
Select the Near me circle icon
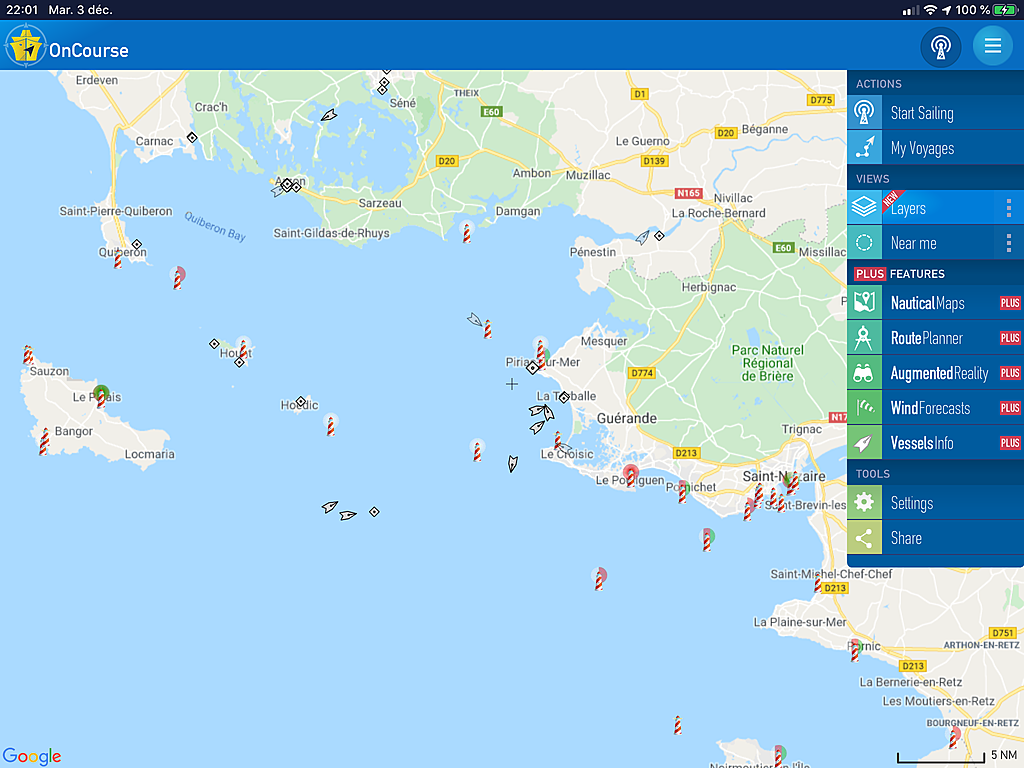coord(864,243)
